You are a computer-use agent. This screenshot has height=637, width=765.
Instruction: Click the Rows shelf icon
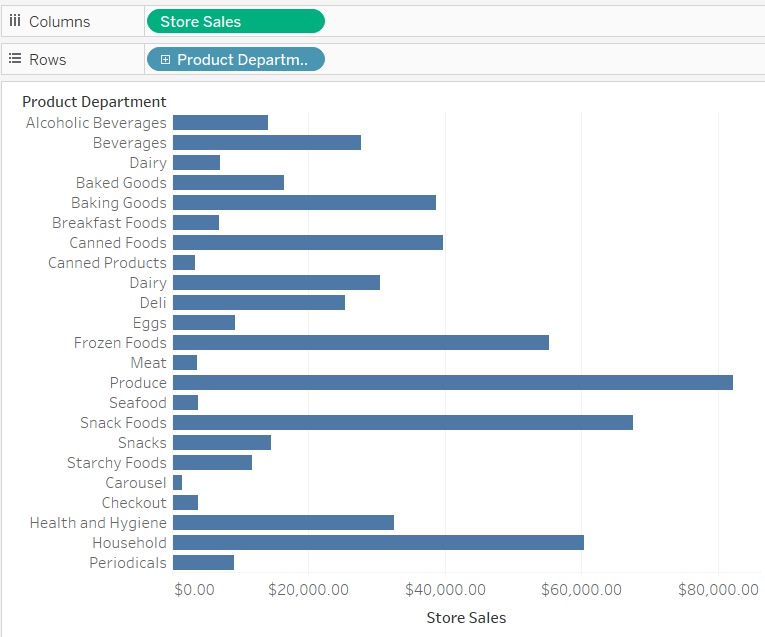click(15, 59)
